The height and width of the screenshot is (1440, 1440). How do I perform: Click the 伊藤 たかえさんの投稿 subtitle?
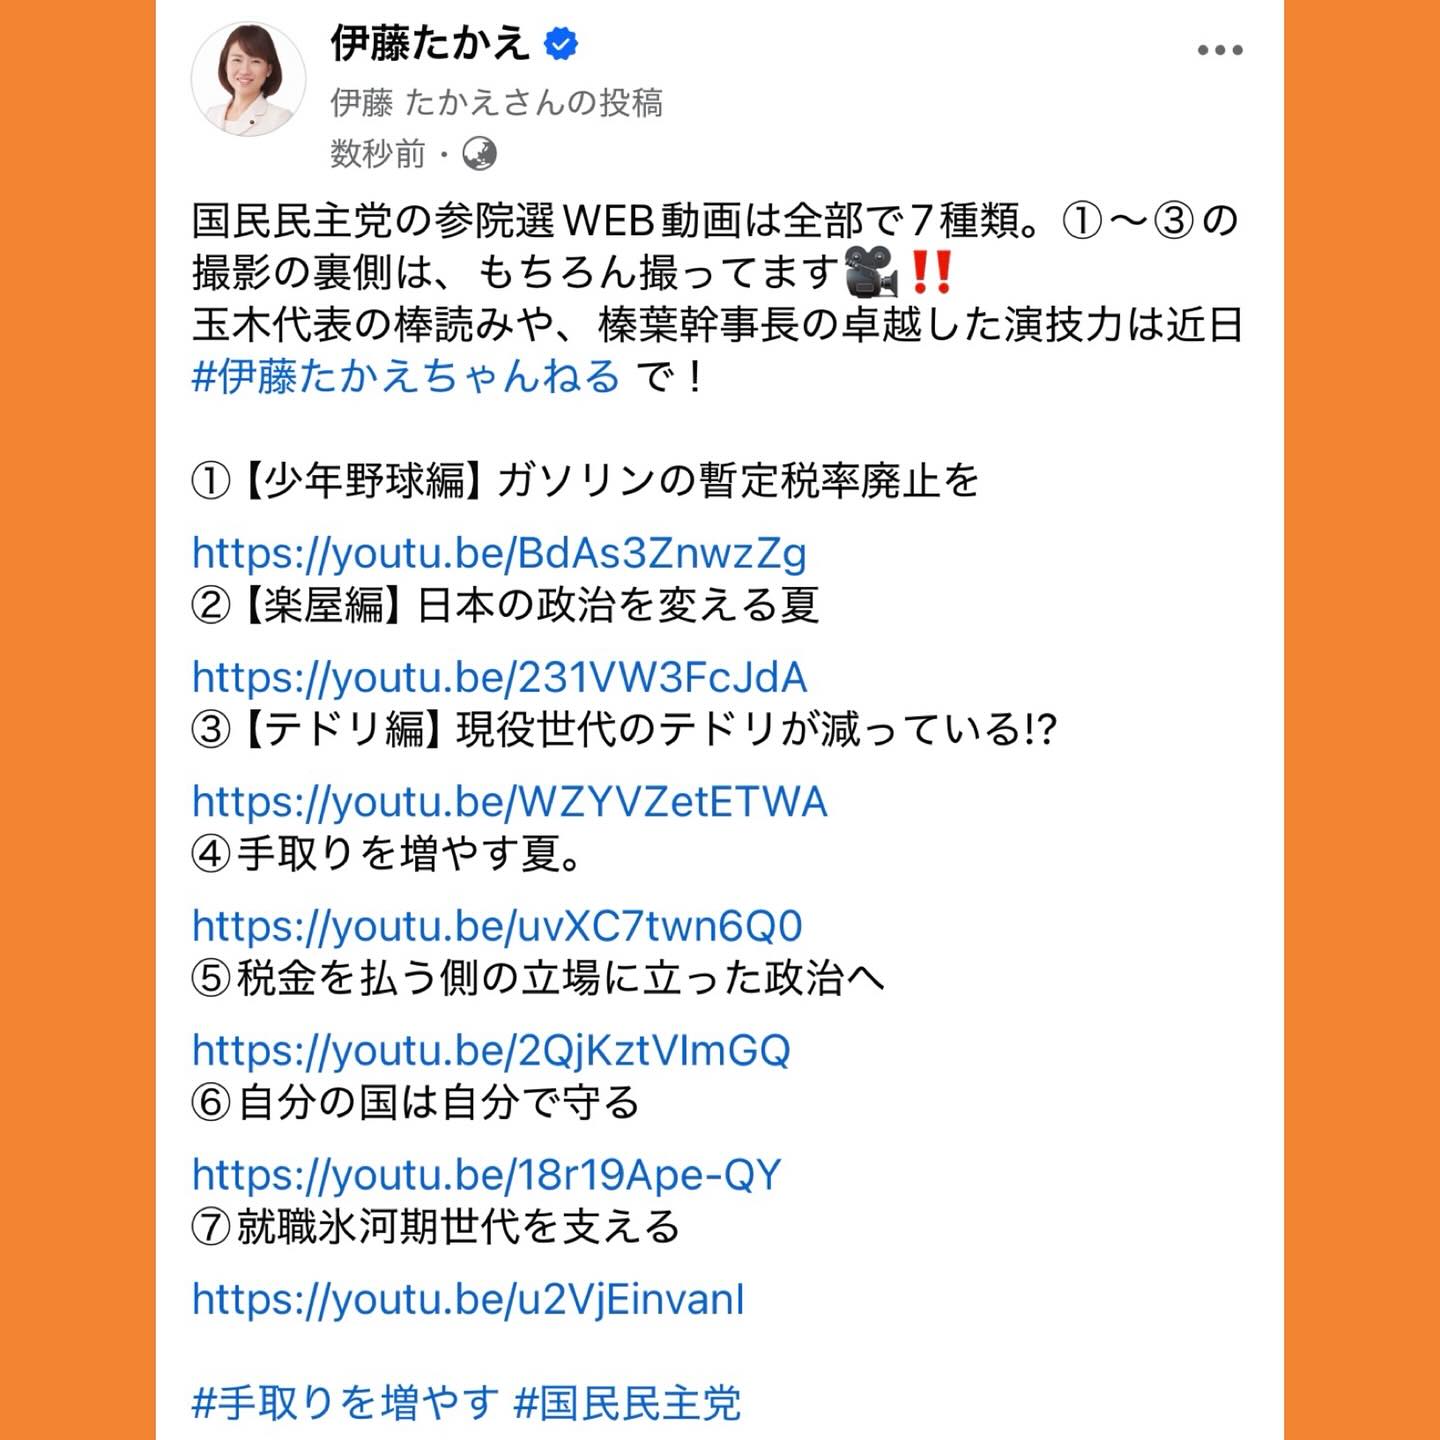pyautogui.click(x=496, y=102)
